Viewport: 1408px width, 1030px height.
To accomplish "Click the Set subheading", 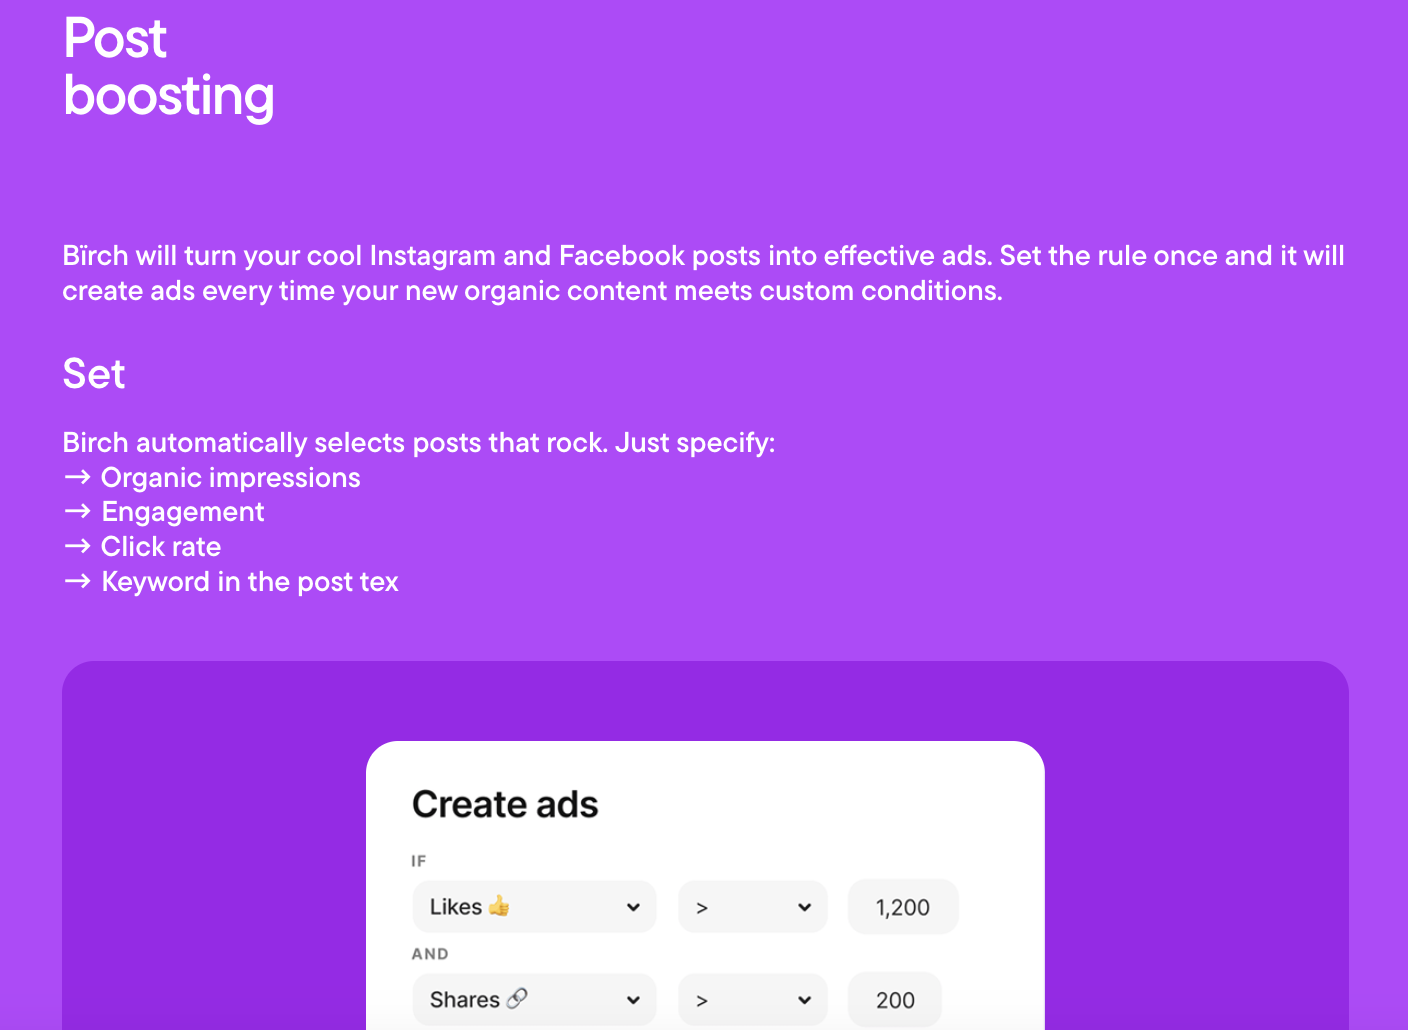I will click(94, 374).
